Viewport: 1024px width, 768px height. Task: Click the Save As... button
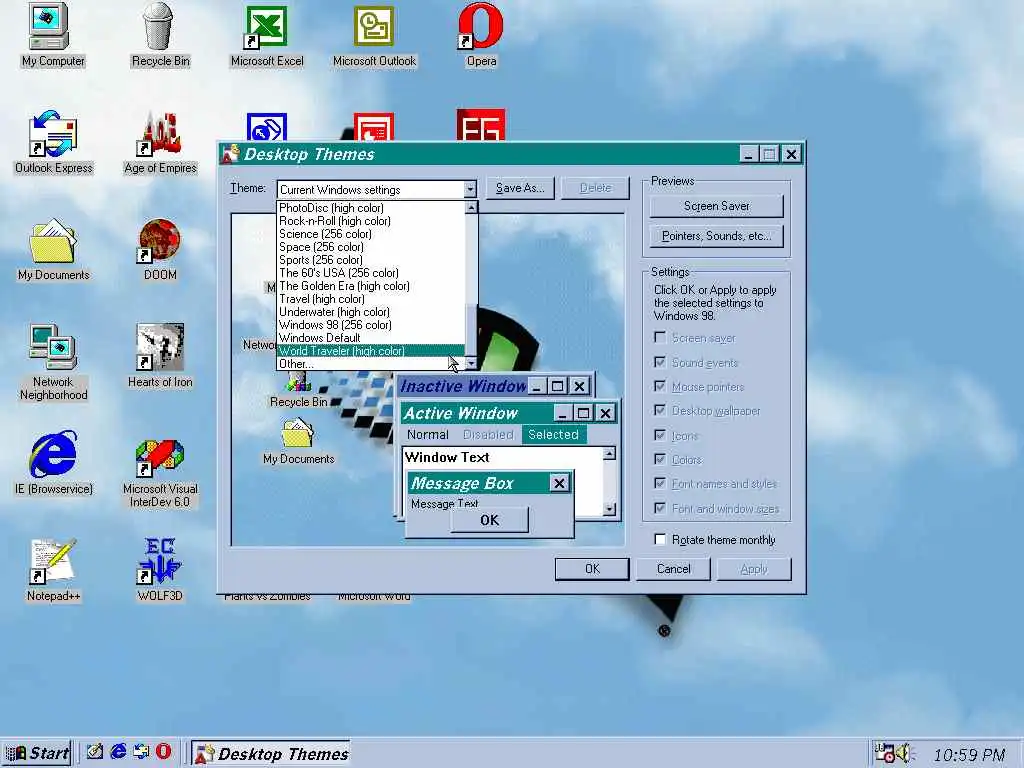click(520, 188)
